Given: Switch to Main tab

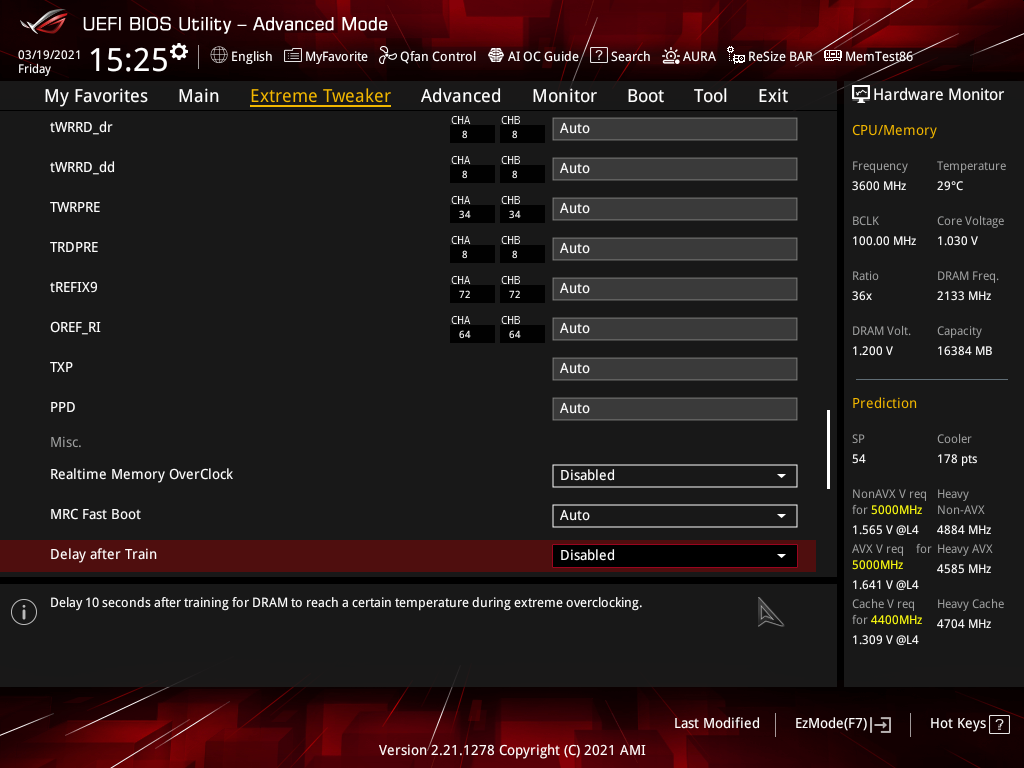Looking at the screenshot, I should click(199, 96).
